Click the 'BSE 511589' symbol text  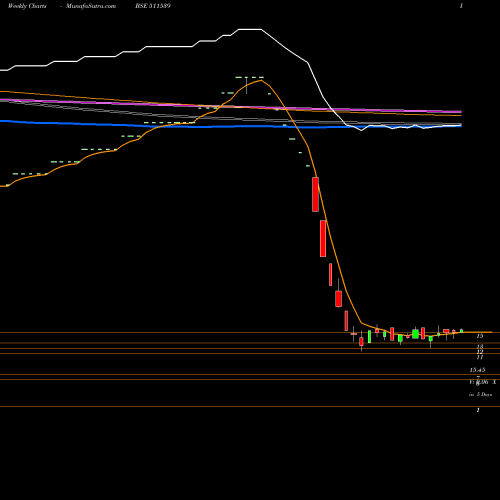tap(153, 6)
